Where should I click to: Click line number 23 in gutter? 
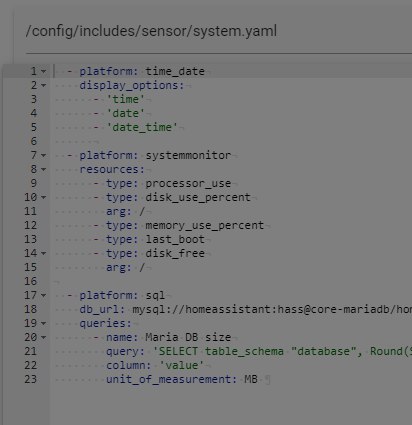coord(30,379)
